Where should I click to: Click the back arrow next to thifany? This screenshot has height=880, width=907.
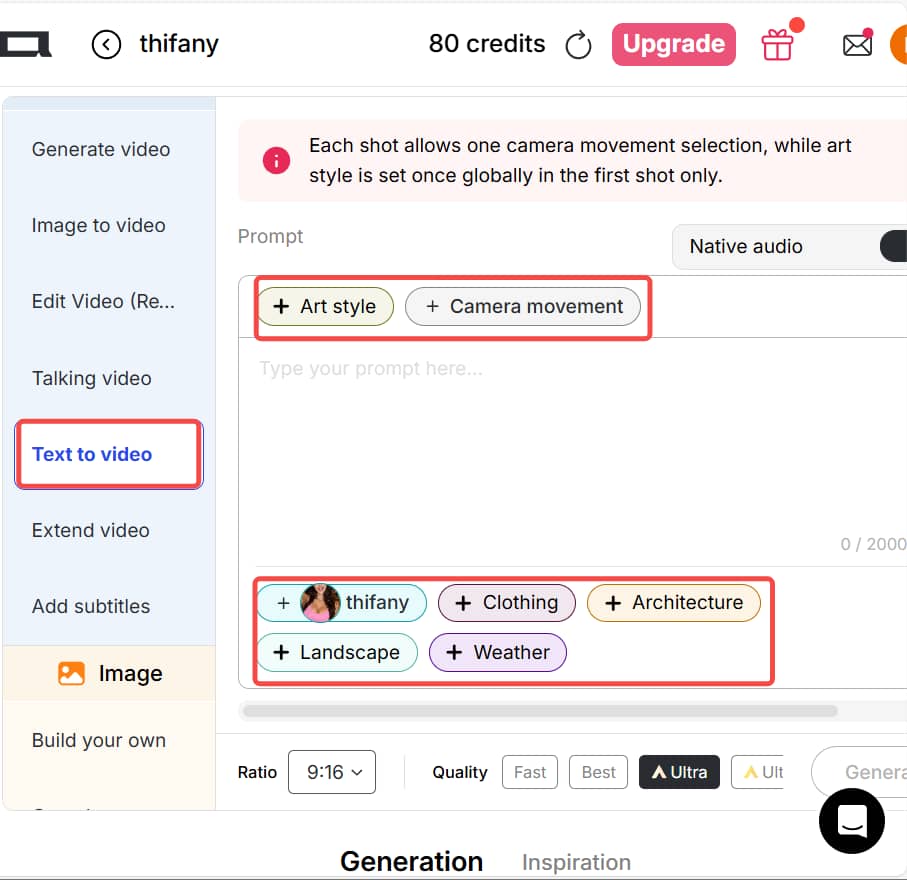click(106, 44)
